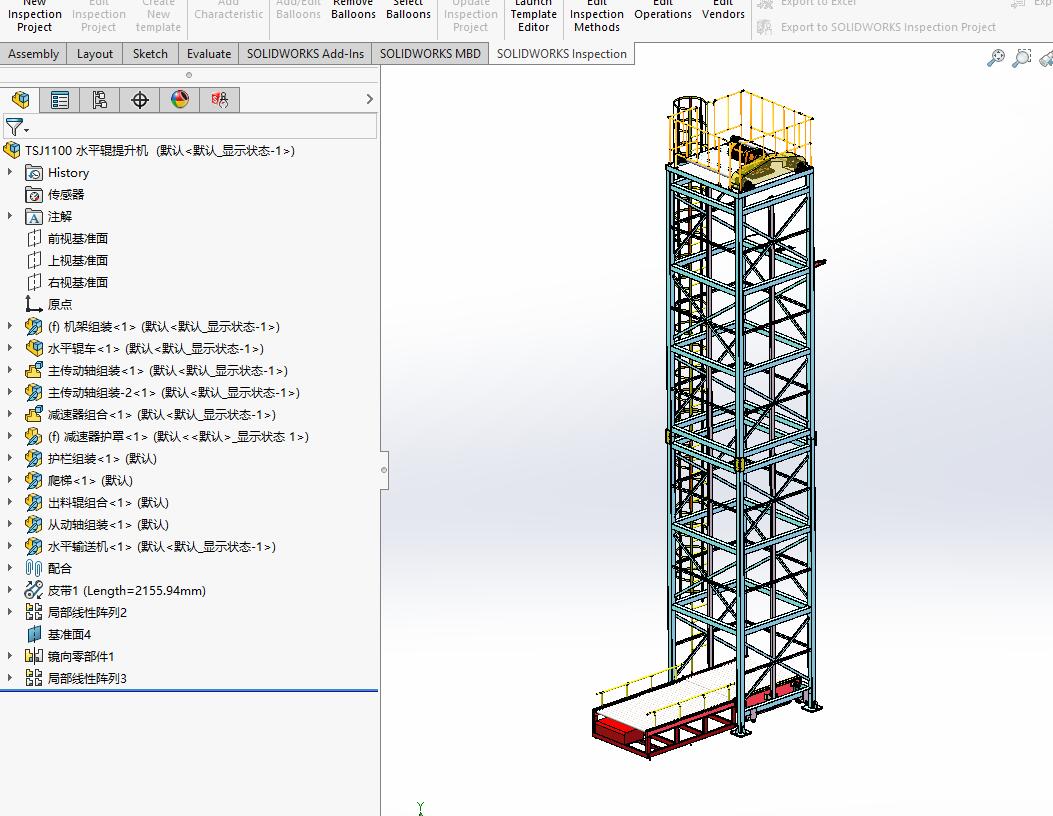The height and width of the screenshot is (816, 1053).
Task: Click Edit Operations button
Action: [663, 11]
